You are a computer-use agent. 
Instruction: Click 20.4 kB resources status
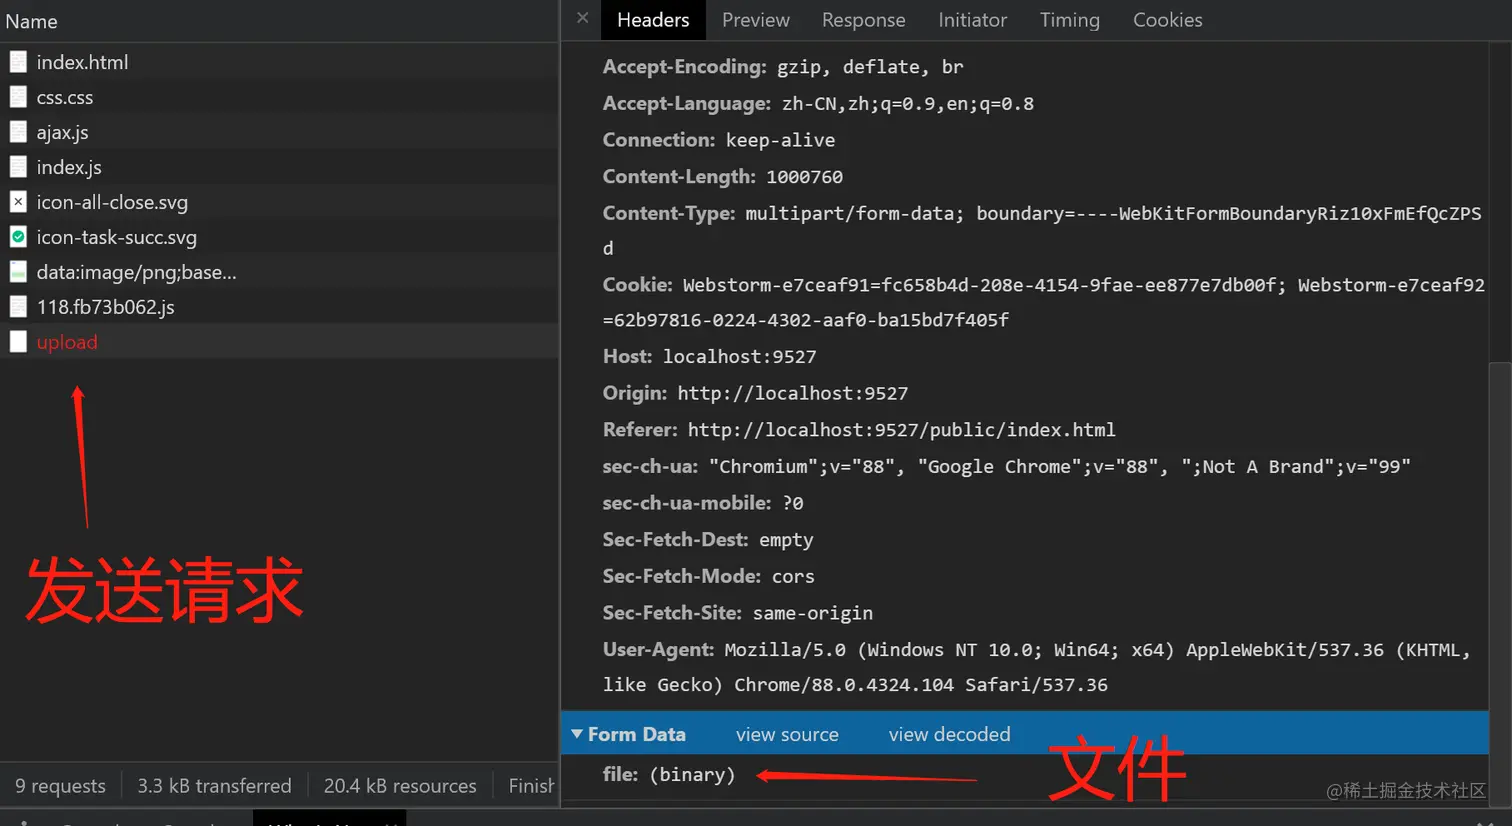(x=400, y=786)
